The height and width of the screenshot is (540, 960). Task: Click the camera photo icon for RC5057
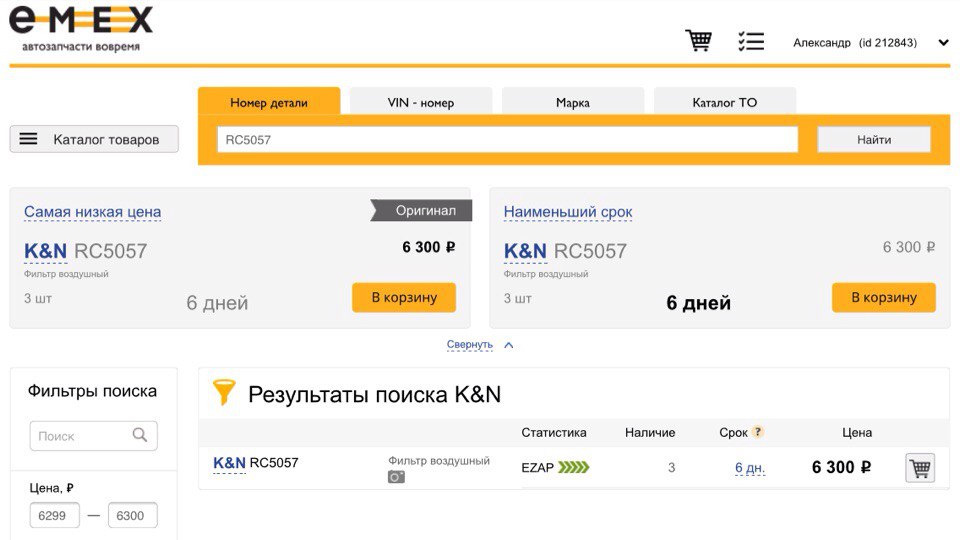coord(397,477)
